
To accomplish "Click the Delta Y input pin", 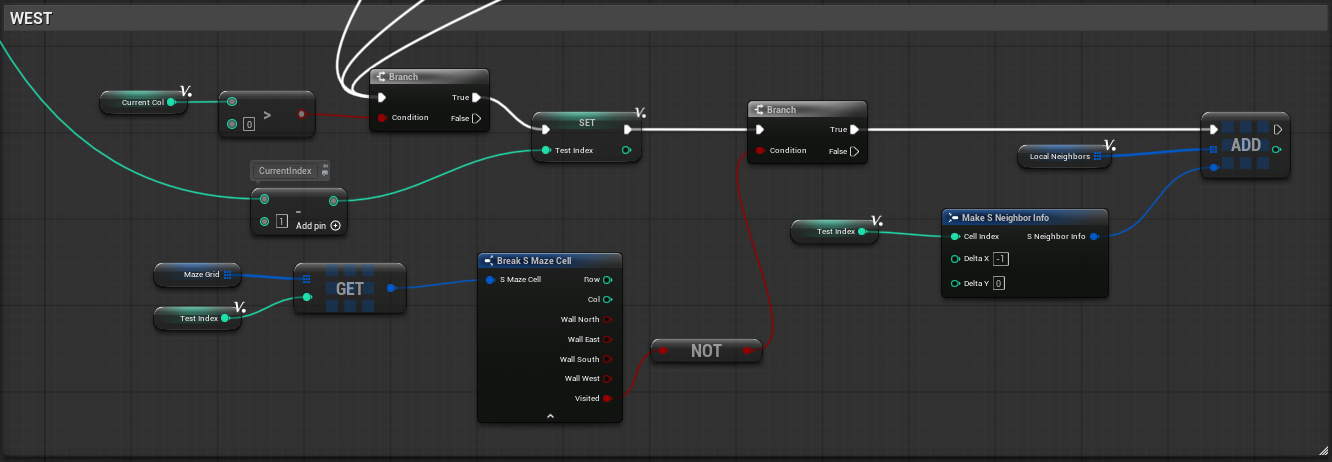I will pyautogui.click(x=955, y=284).
